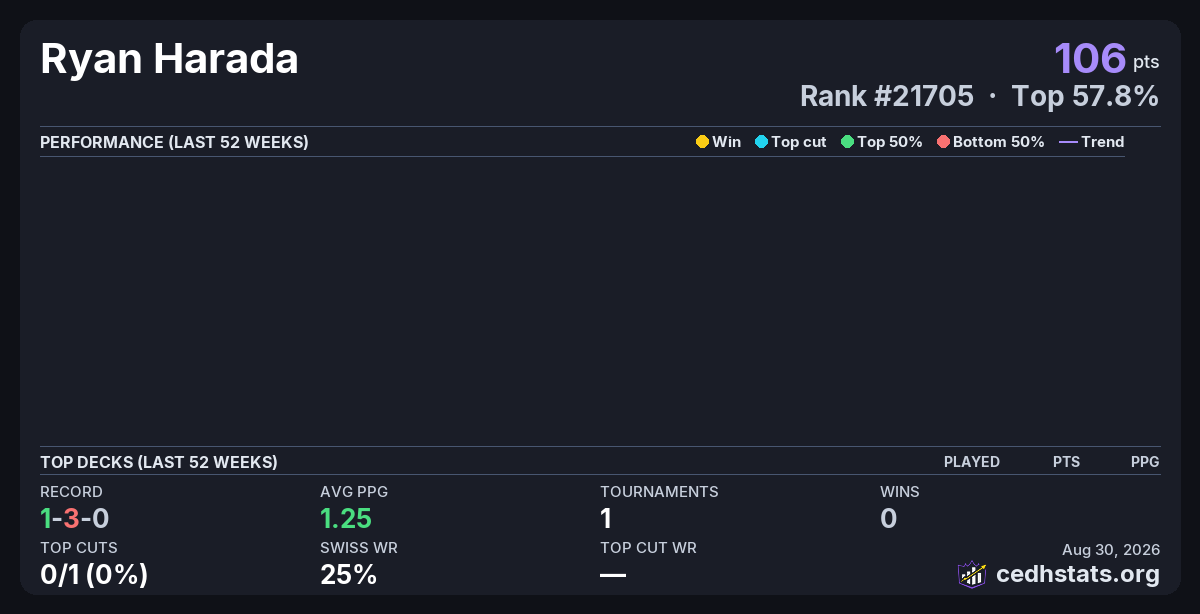The height and width of the screenshot is (614, 1200).
Task: Select the Top Decks (Last 52 Weeks) header
Action: 159,462
